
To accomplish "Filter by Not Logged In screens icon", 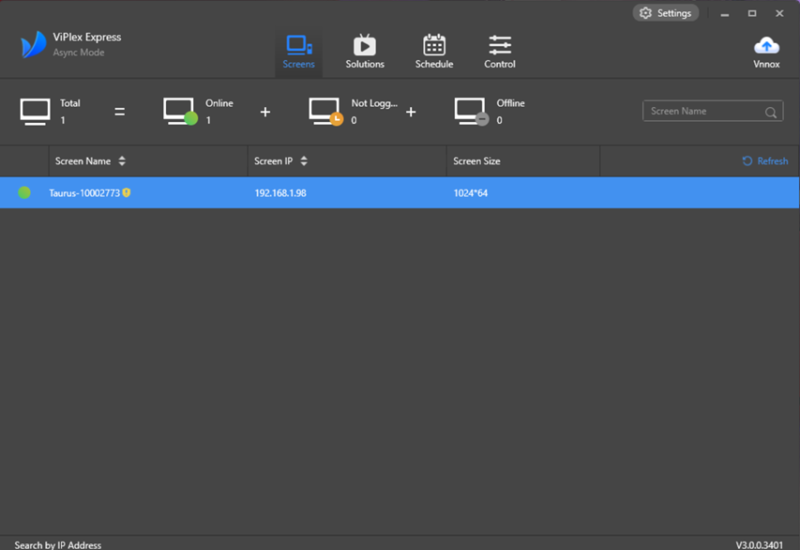I will tap(326, 111).
